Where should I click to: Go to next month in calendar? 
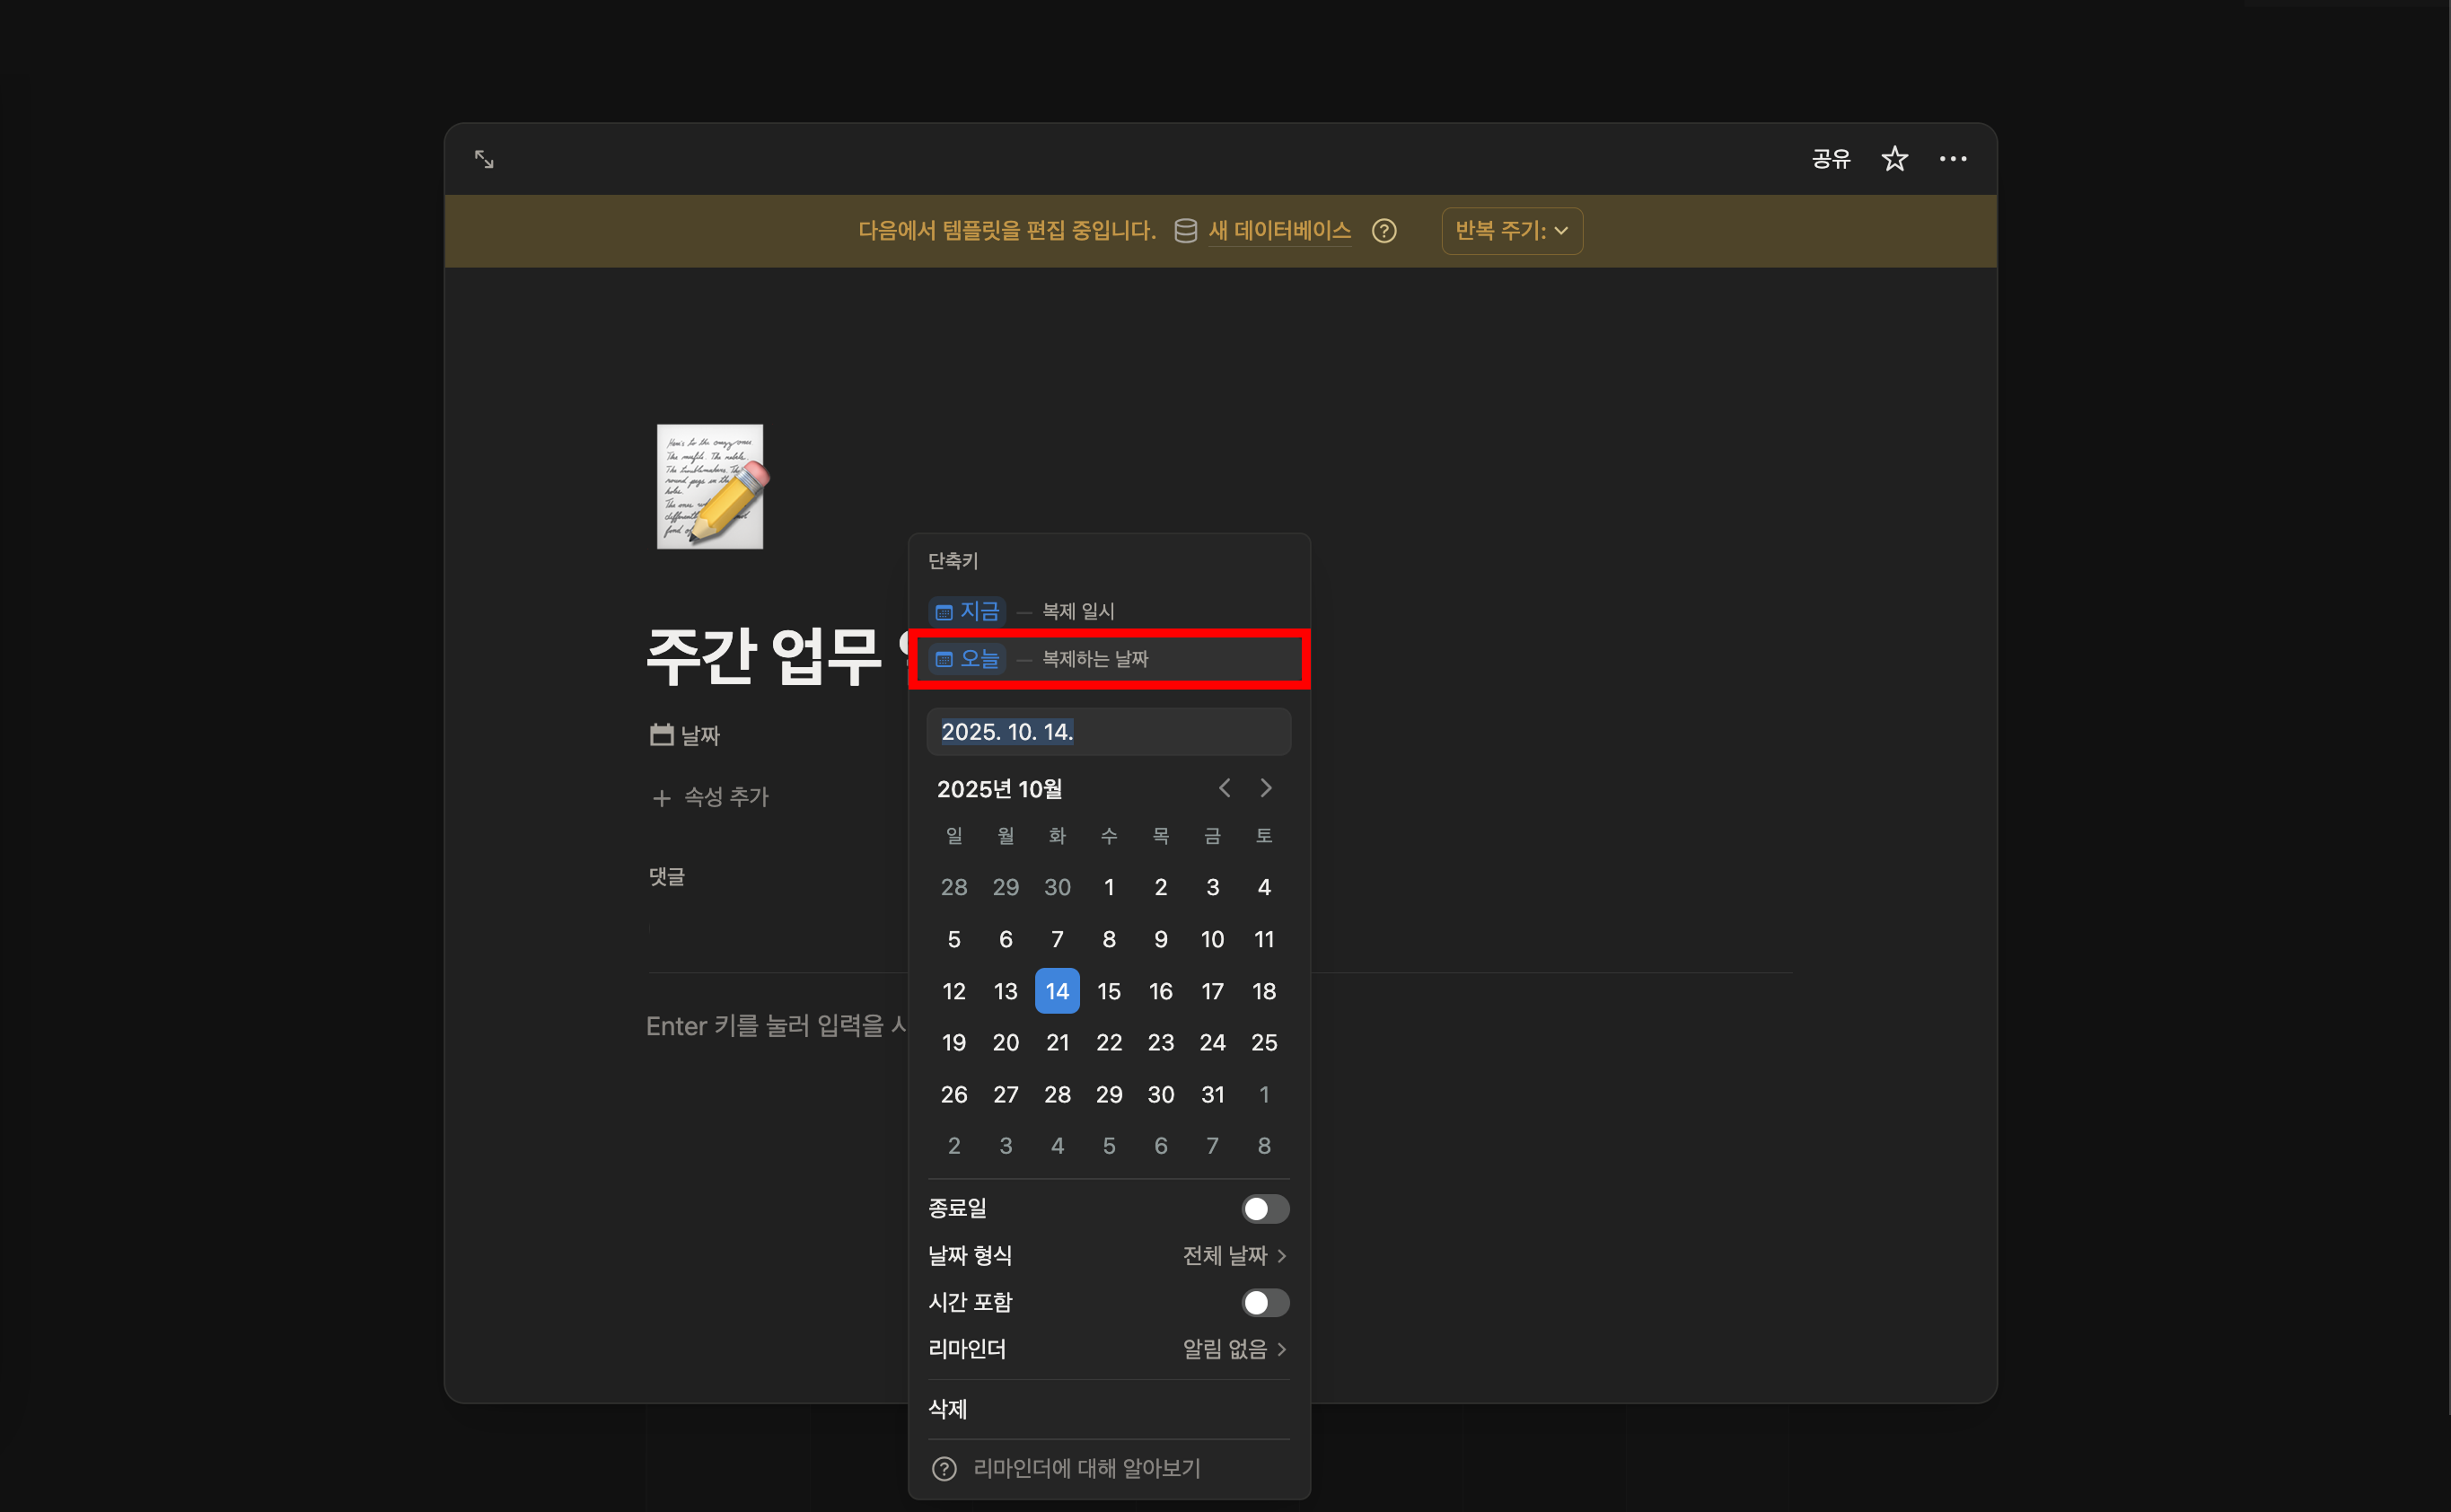1266,788
